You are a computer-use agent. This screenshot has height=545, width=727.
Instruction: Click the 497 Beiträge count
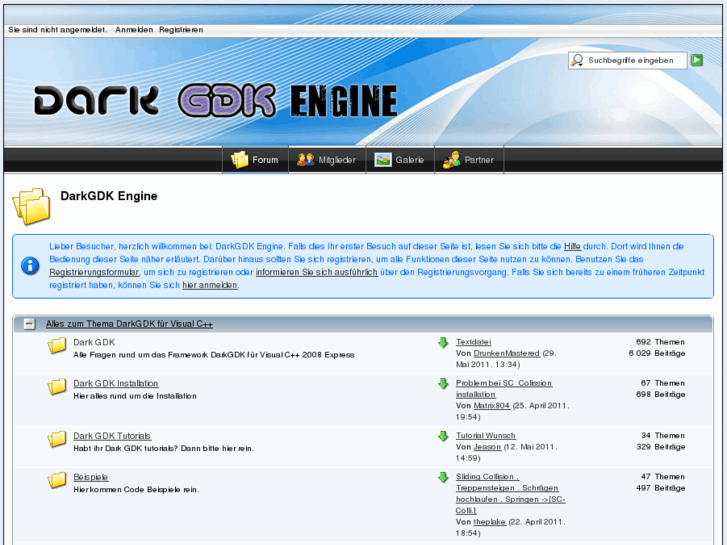(x=660, y=488)
